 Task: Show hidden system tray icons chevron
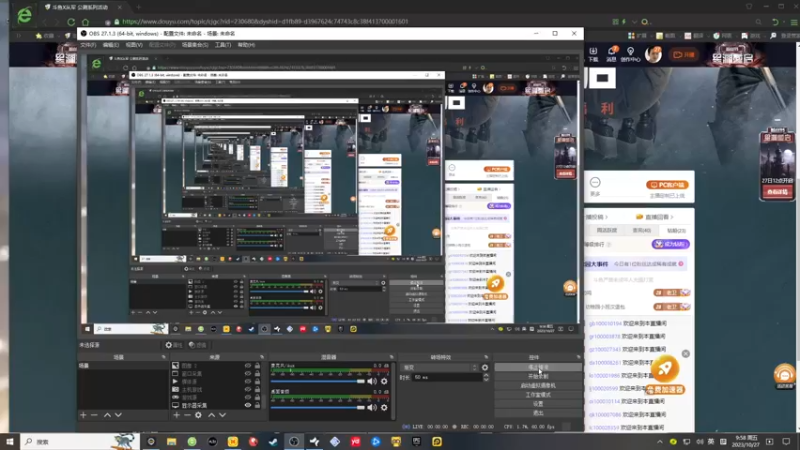tap(660, 442)
